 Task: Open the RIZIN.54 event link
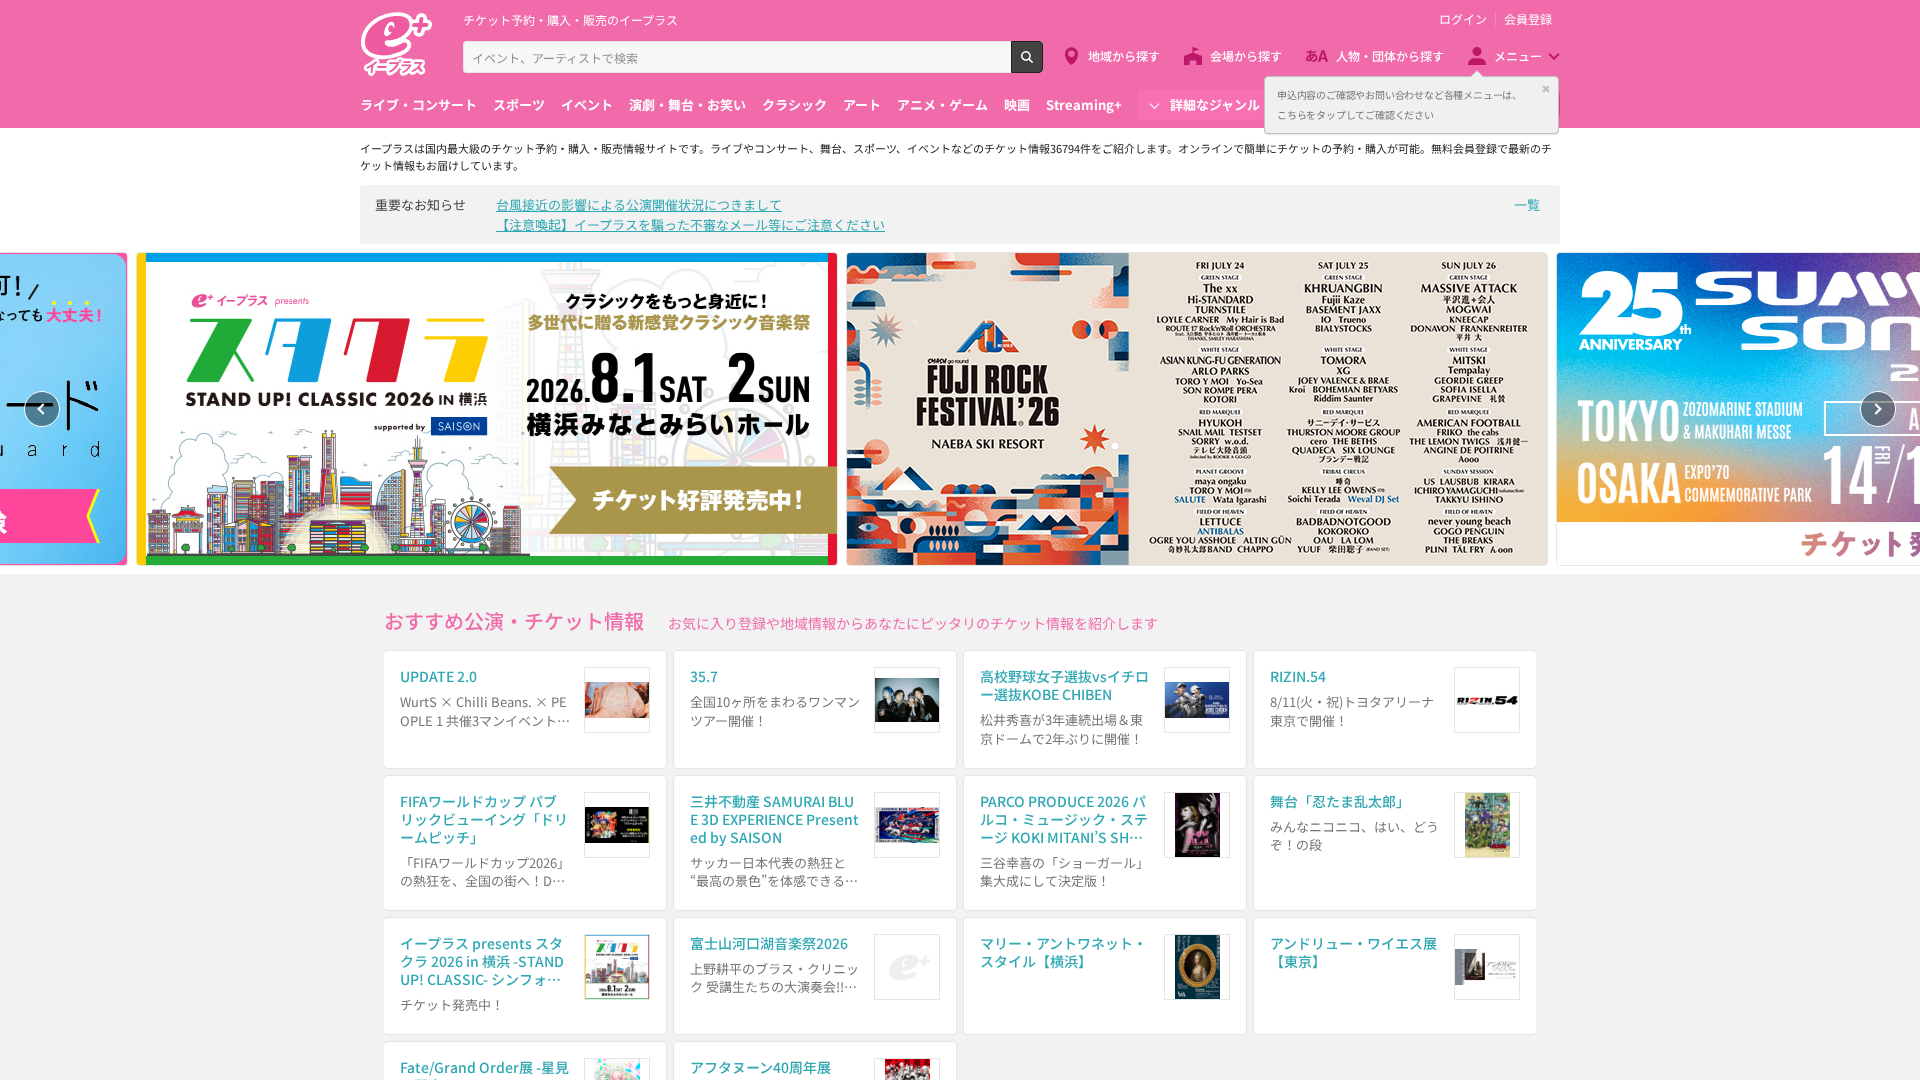pyautogui.click(x=1298, y=677)
